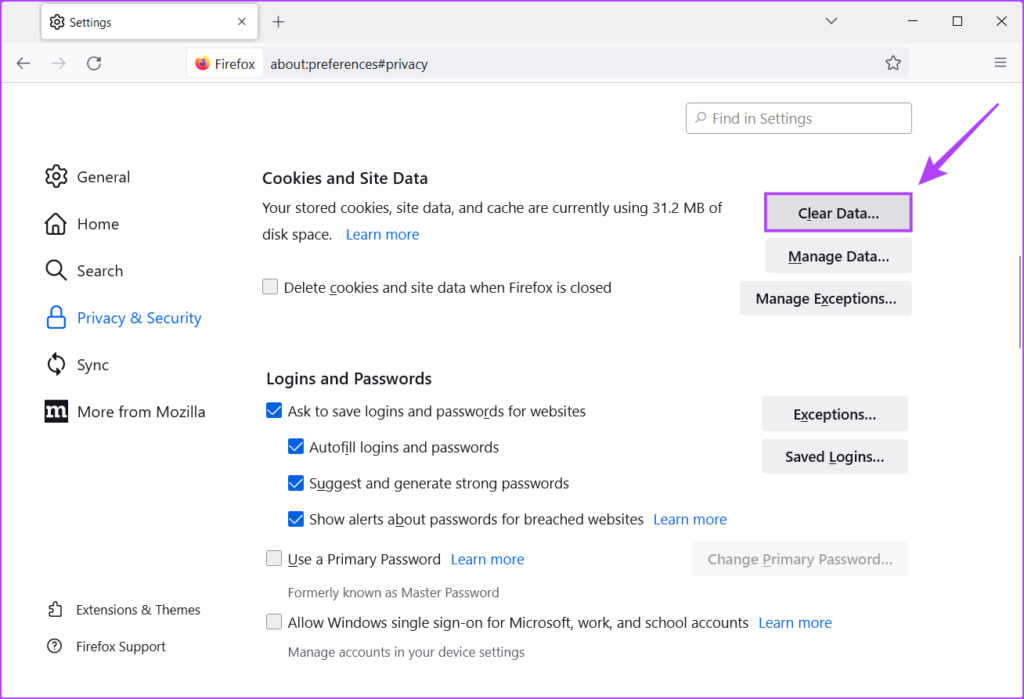This screenshot has width=1024, height=699.
Task: Open a new browser tab
Action: pos(278,20)
